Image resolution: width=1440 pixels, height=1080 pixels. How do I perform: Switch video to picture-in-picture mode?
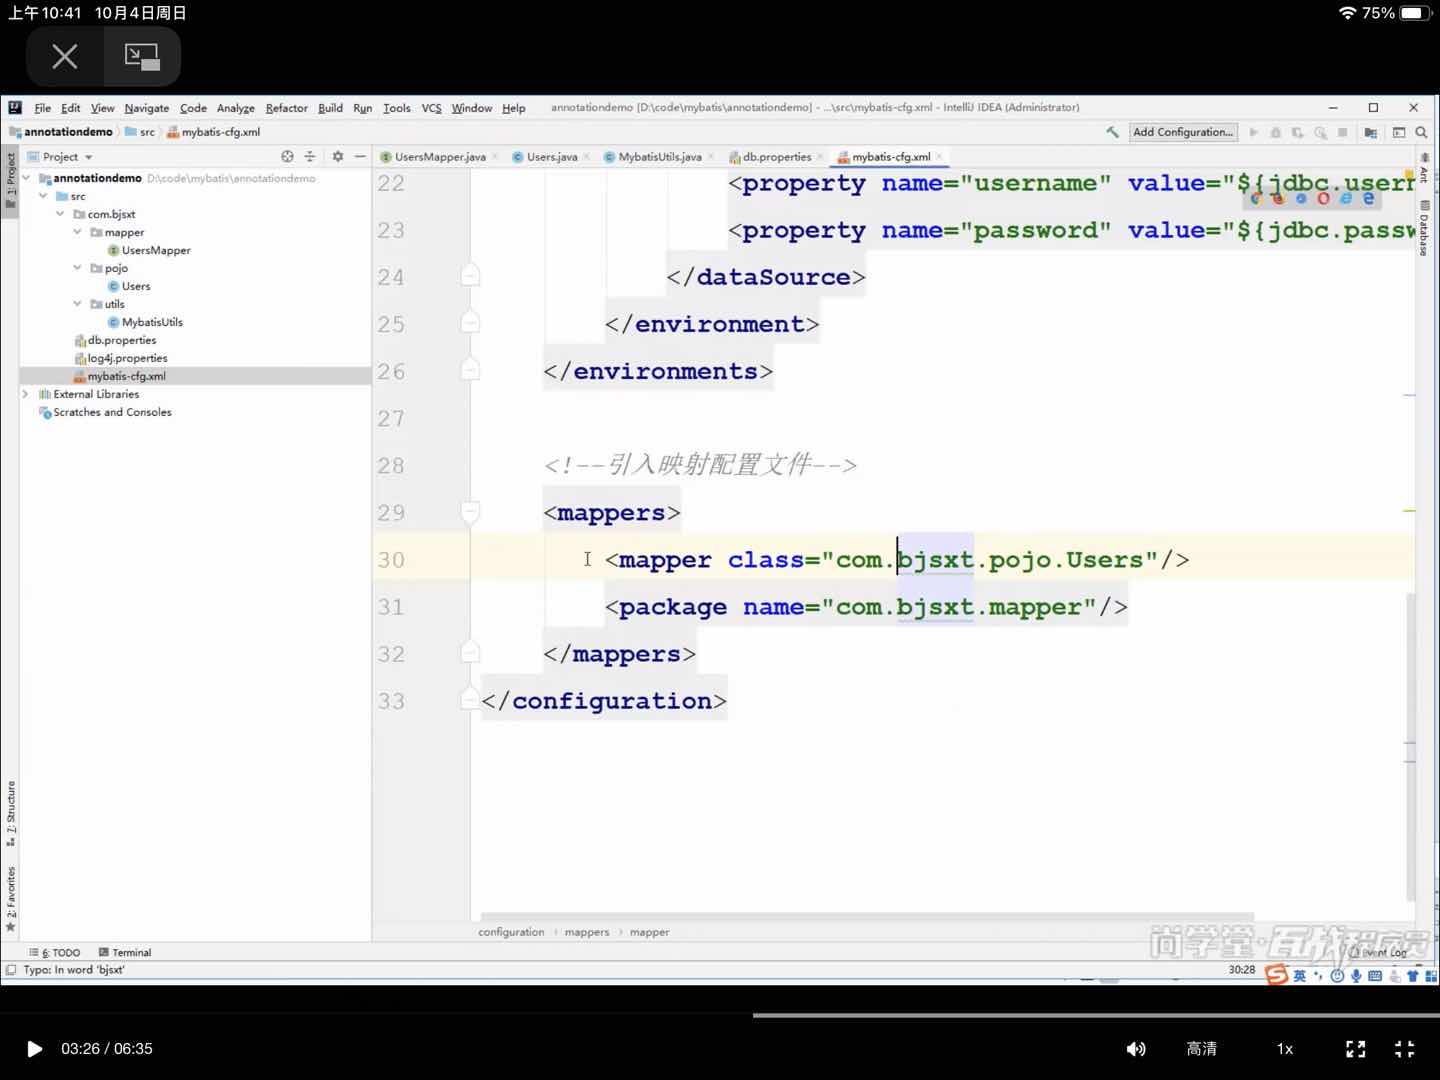coord(142,56)
